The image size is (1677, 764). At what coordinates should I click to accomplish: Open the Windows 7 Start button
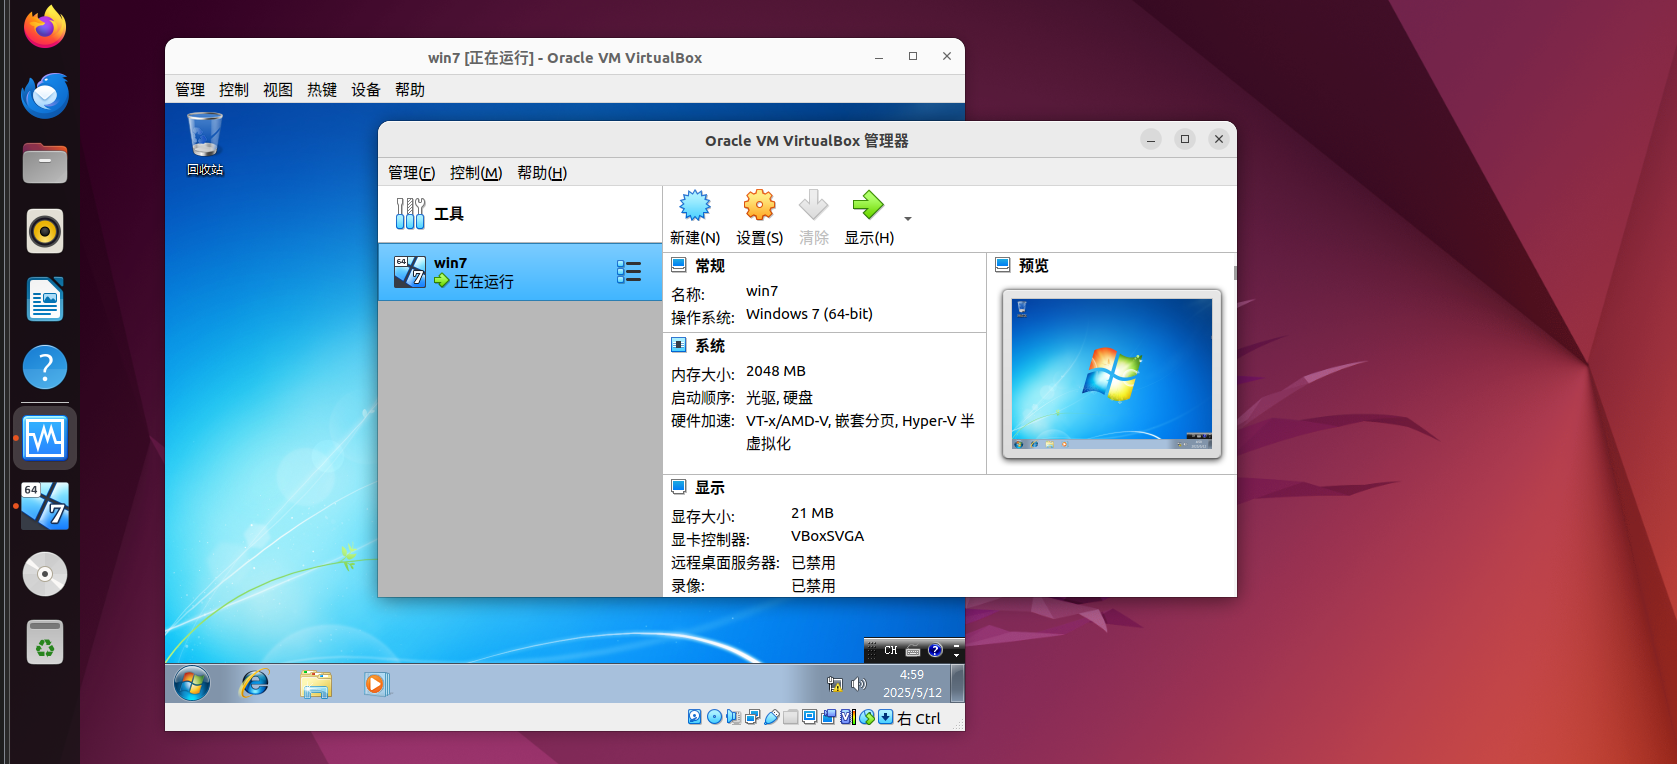coord(192,684)
